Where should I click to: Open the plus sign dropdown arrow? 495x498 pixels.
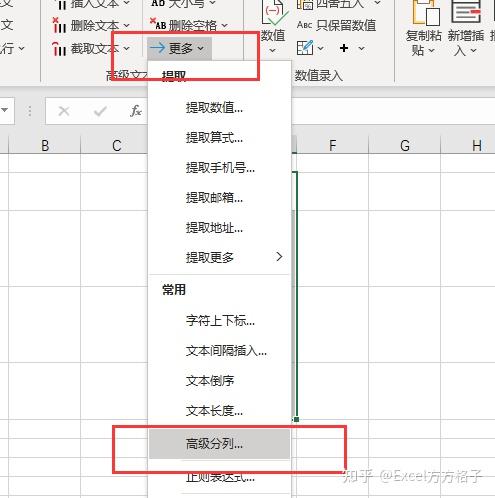point(361,49)
